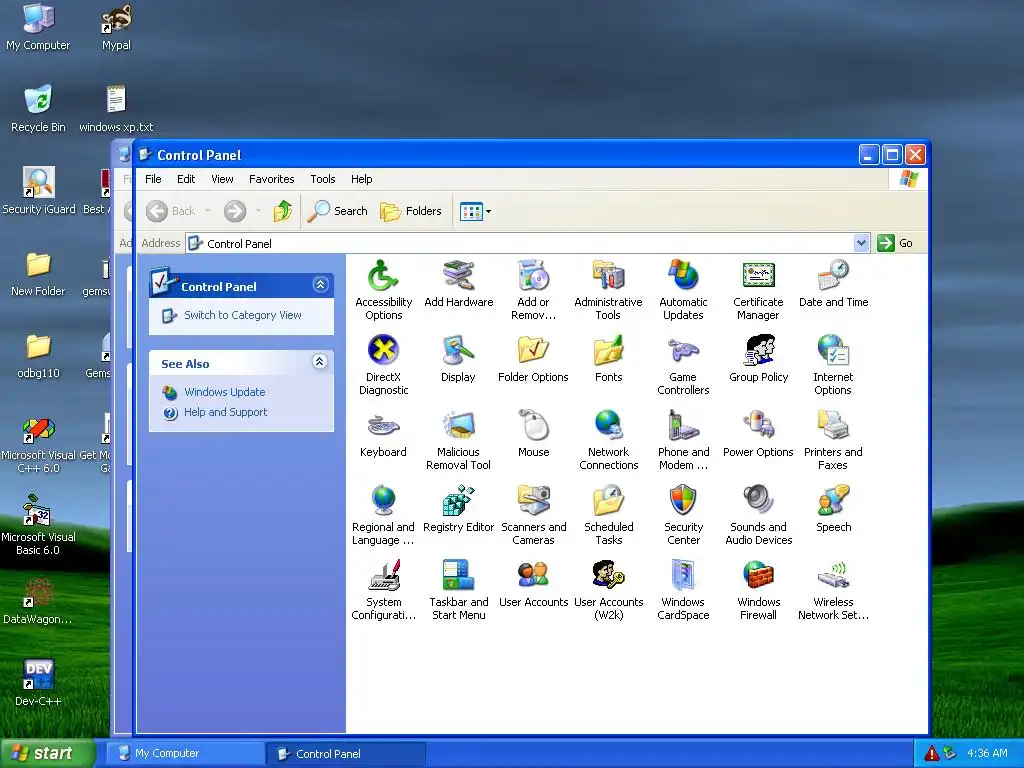Open Taskbar and Start Menu icon

(x=458, y=576)
